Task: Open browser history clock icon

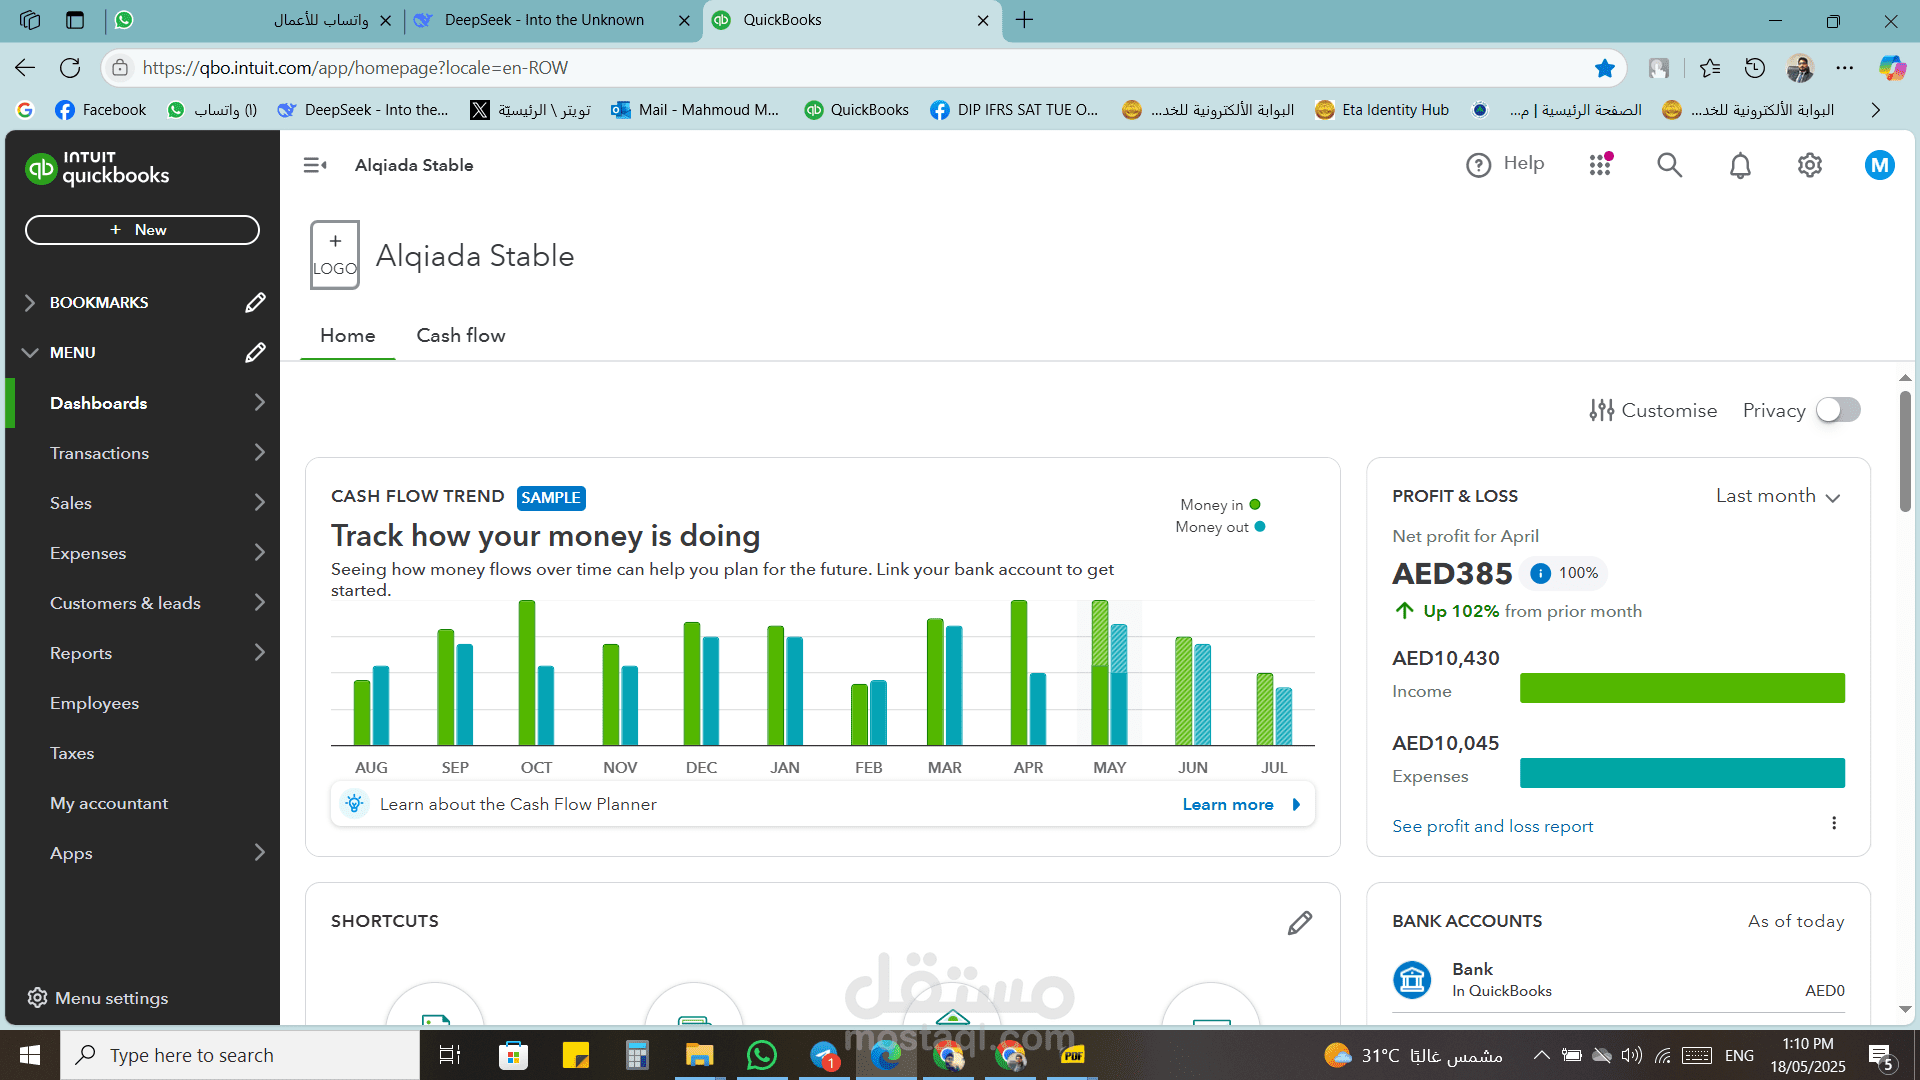Action: [1755, 68]
